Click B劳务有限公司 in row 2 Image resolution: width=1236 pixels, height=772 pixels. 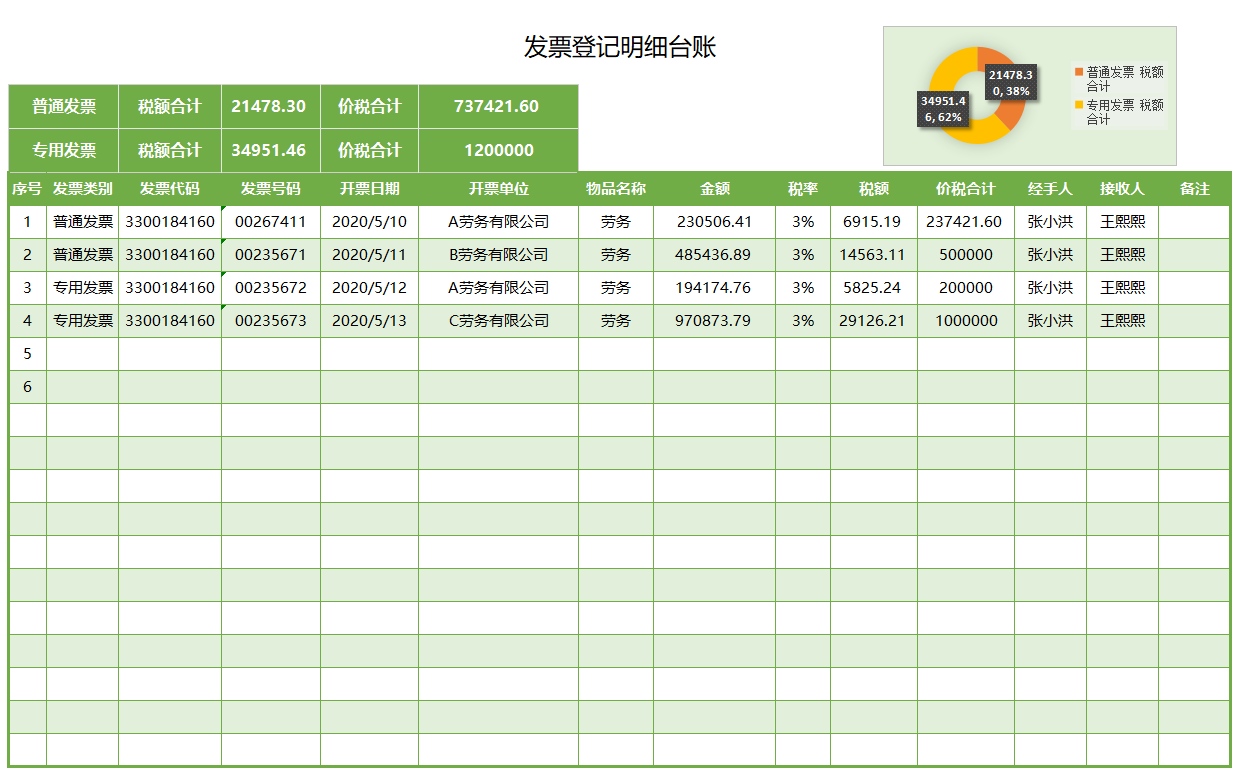(x=497, y=255)
